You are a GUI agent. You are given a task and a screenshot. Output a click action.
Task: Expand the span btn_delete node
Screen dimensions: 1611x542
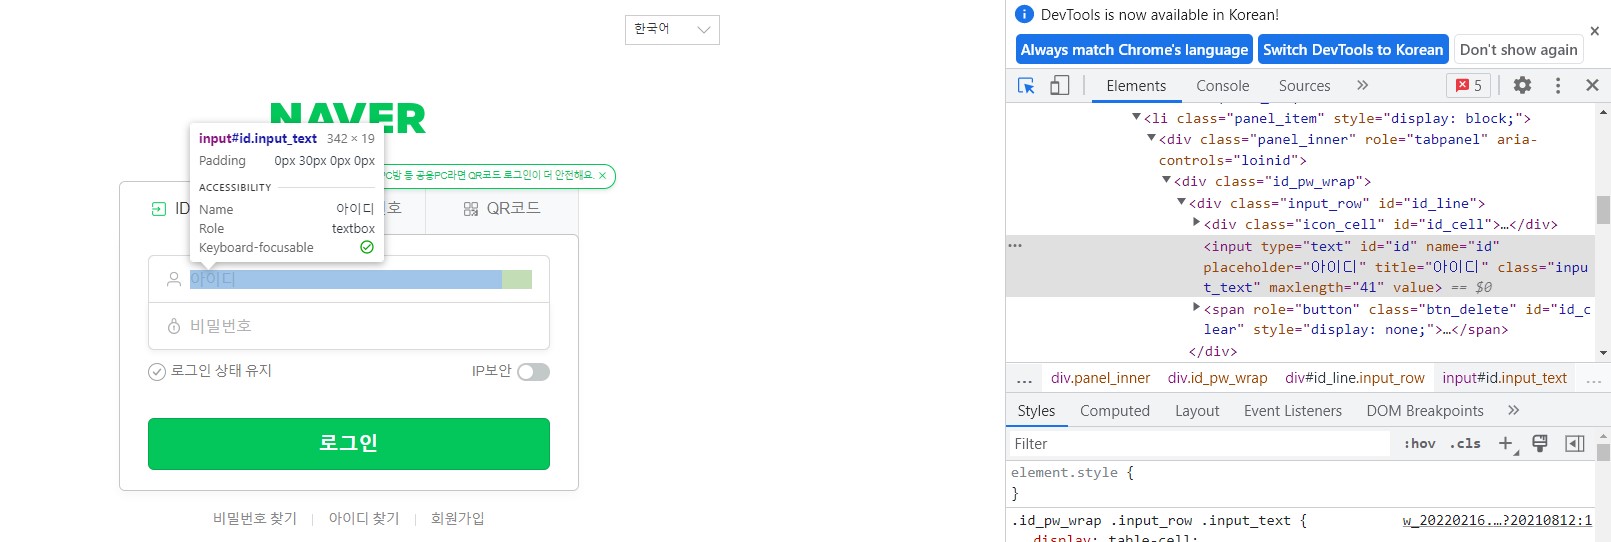point(1196,308)
